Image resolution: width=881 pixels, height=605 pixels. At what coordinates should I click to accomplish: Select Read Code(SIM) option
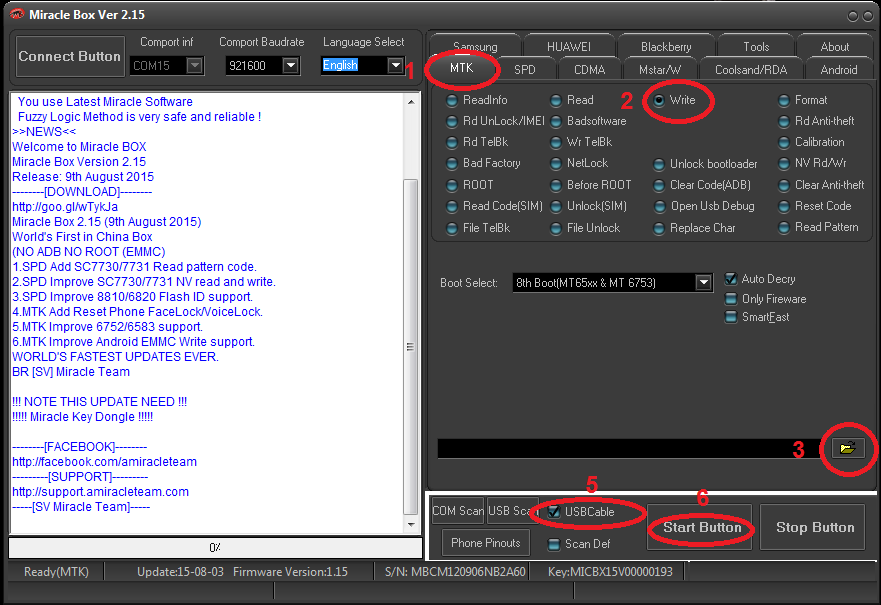(x=494, y=206)
